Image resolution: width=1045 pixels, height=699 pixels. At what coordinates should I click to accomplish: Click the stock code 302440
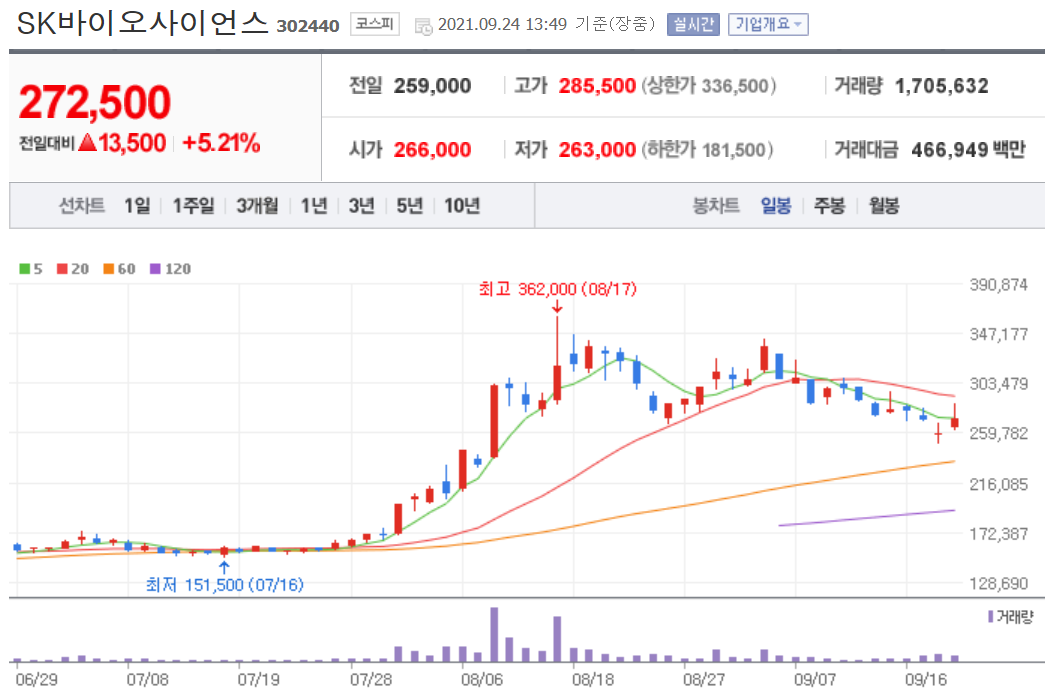(x=308, y=26)
